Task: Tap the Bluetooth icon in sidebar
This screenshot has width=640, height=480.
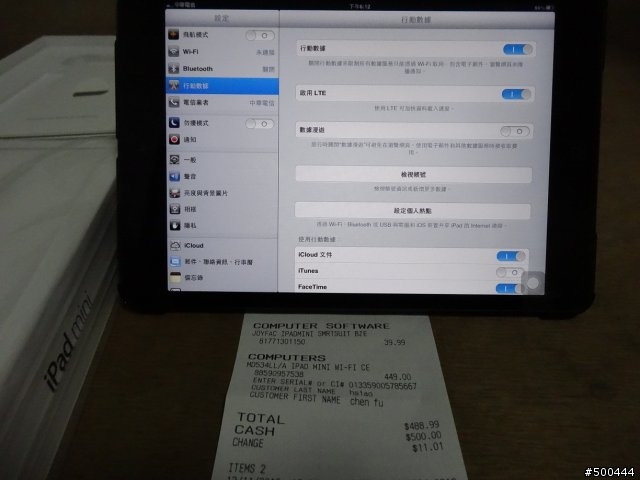Action: pyautogui.click(x=174, y=69)
